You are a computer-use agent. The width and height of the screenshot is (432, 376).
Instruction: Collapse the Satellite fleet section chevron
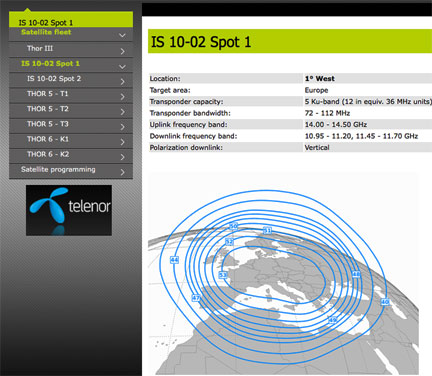coord(122,35)
